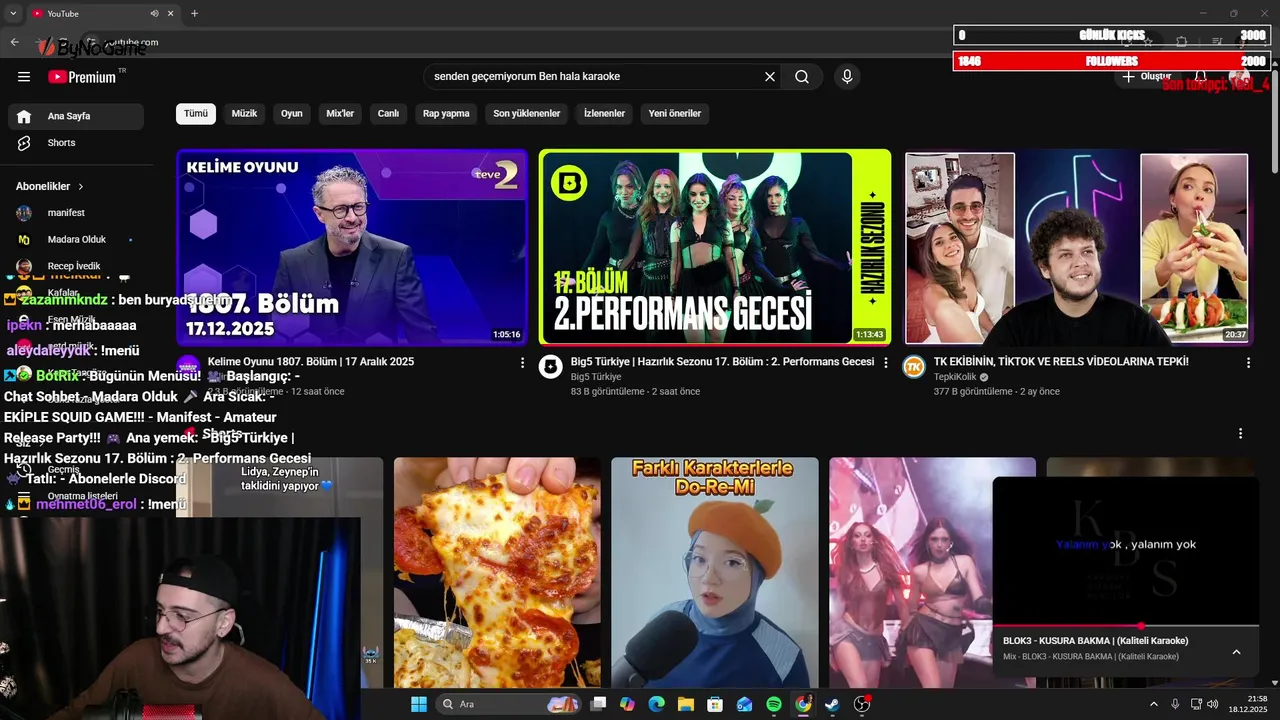Expand the Abonelikler chevron
Viewport: 1280px width, 720px height.
[81, 186]
